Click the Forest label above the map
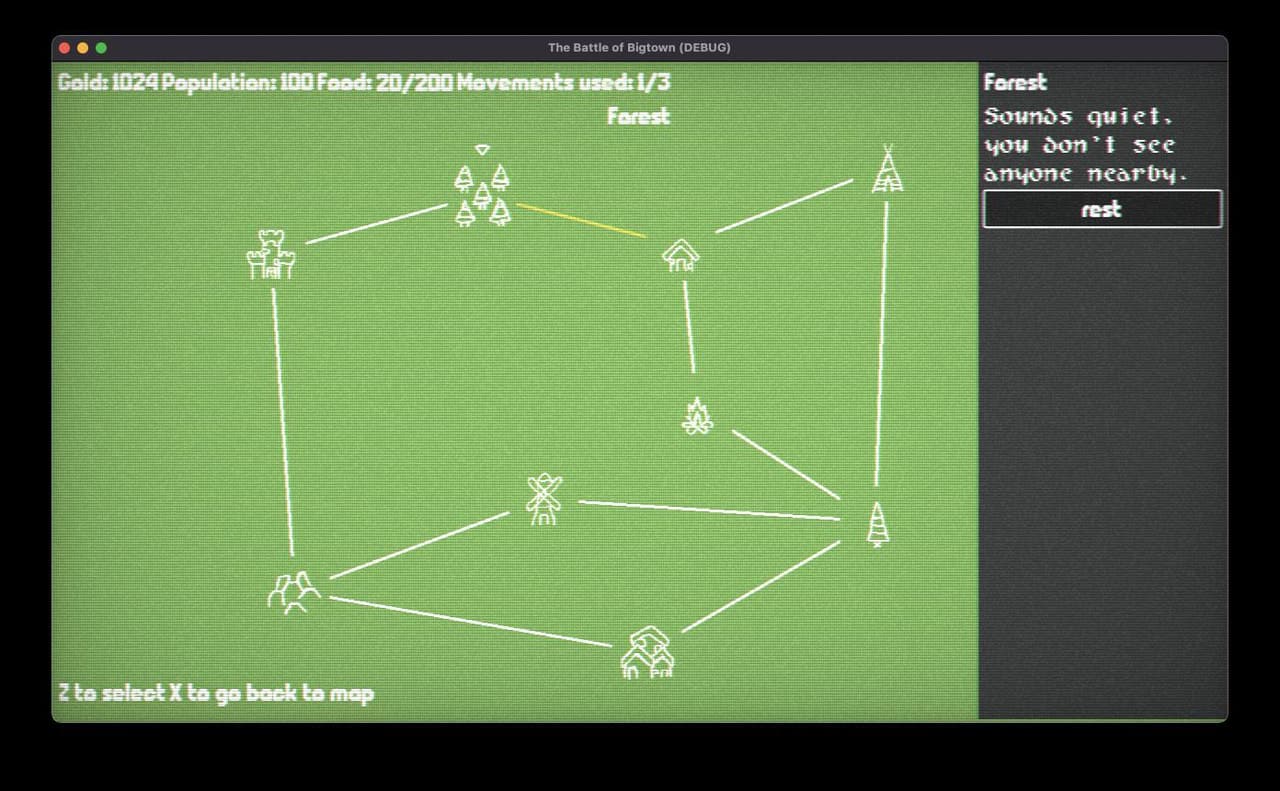The image size is (1280, 791). point(638,116)
